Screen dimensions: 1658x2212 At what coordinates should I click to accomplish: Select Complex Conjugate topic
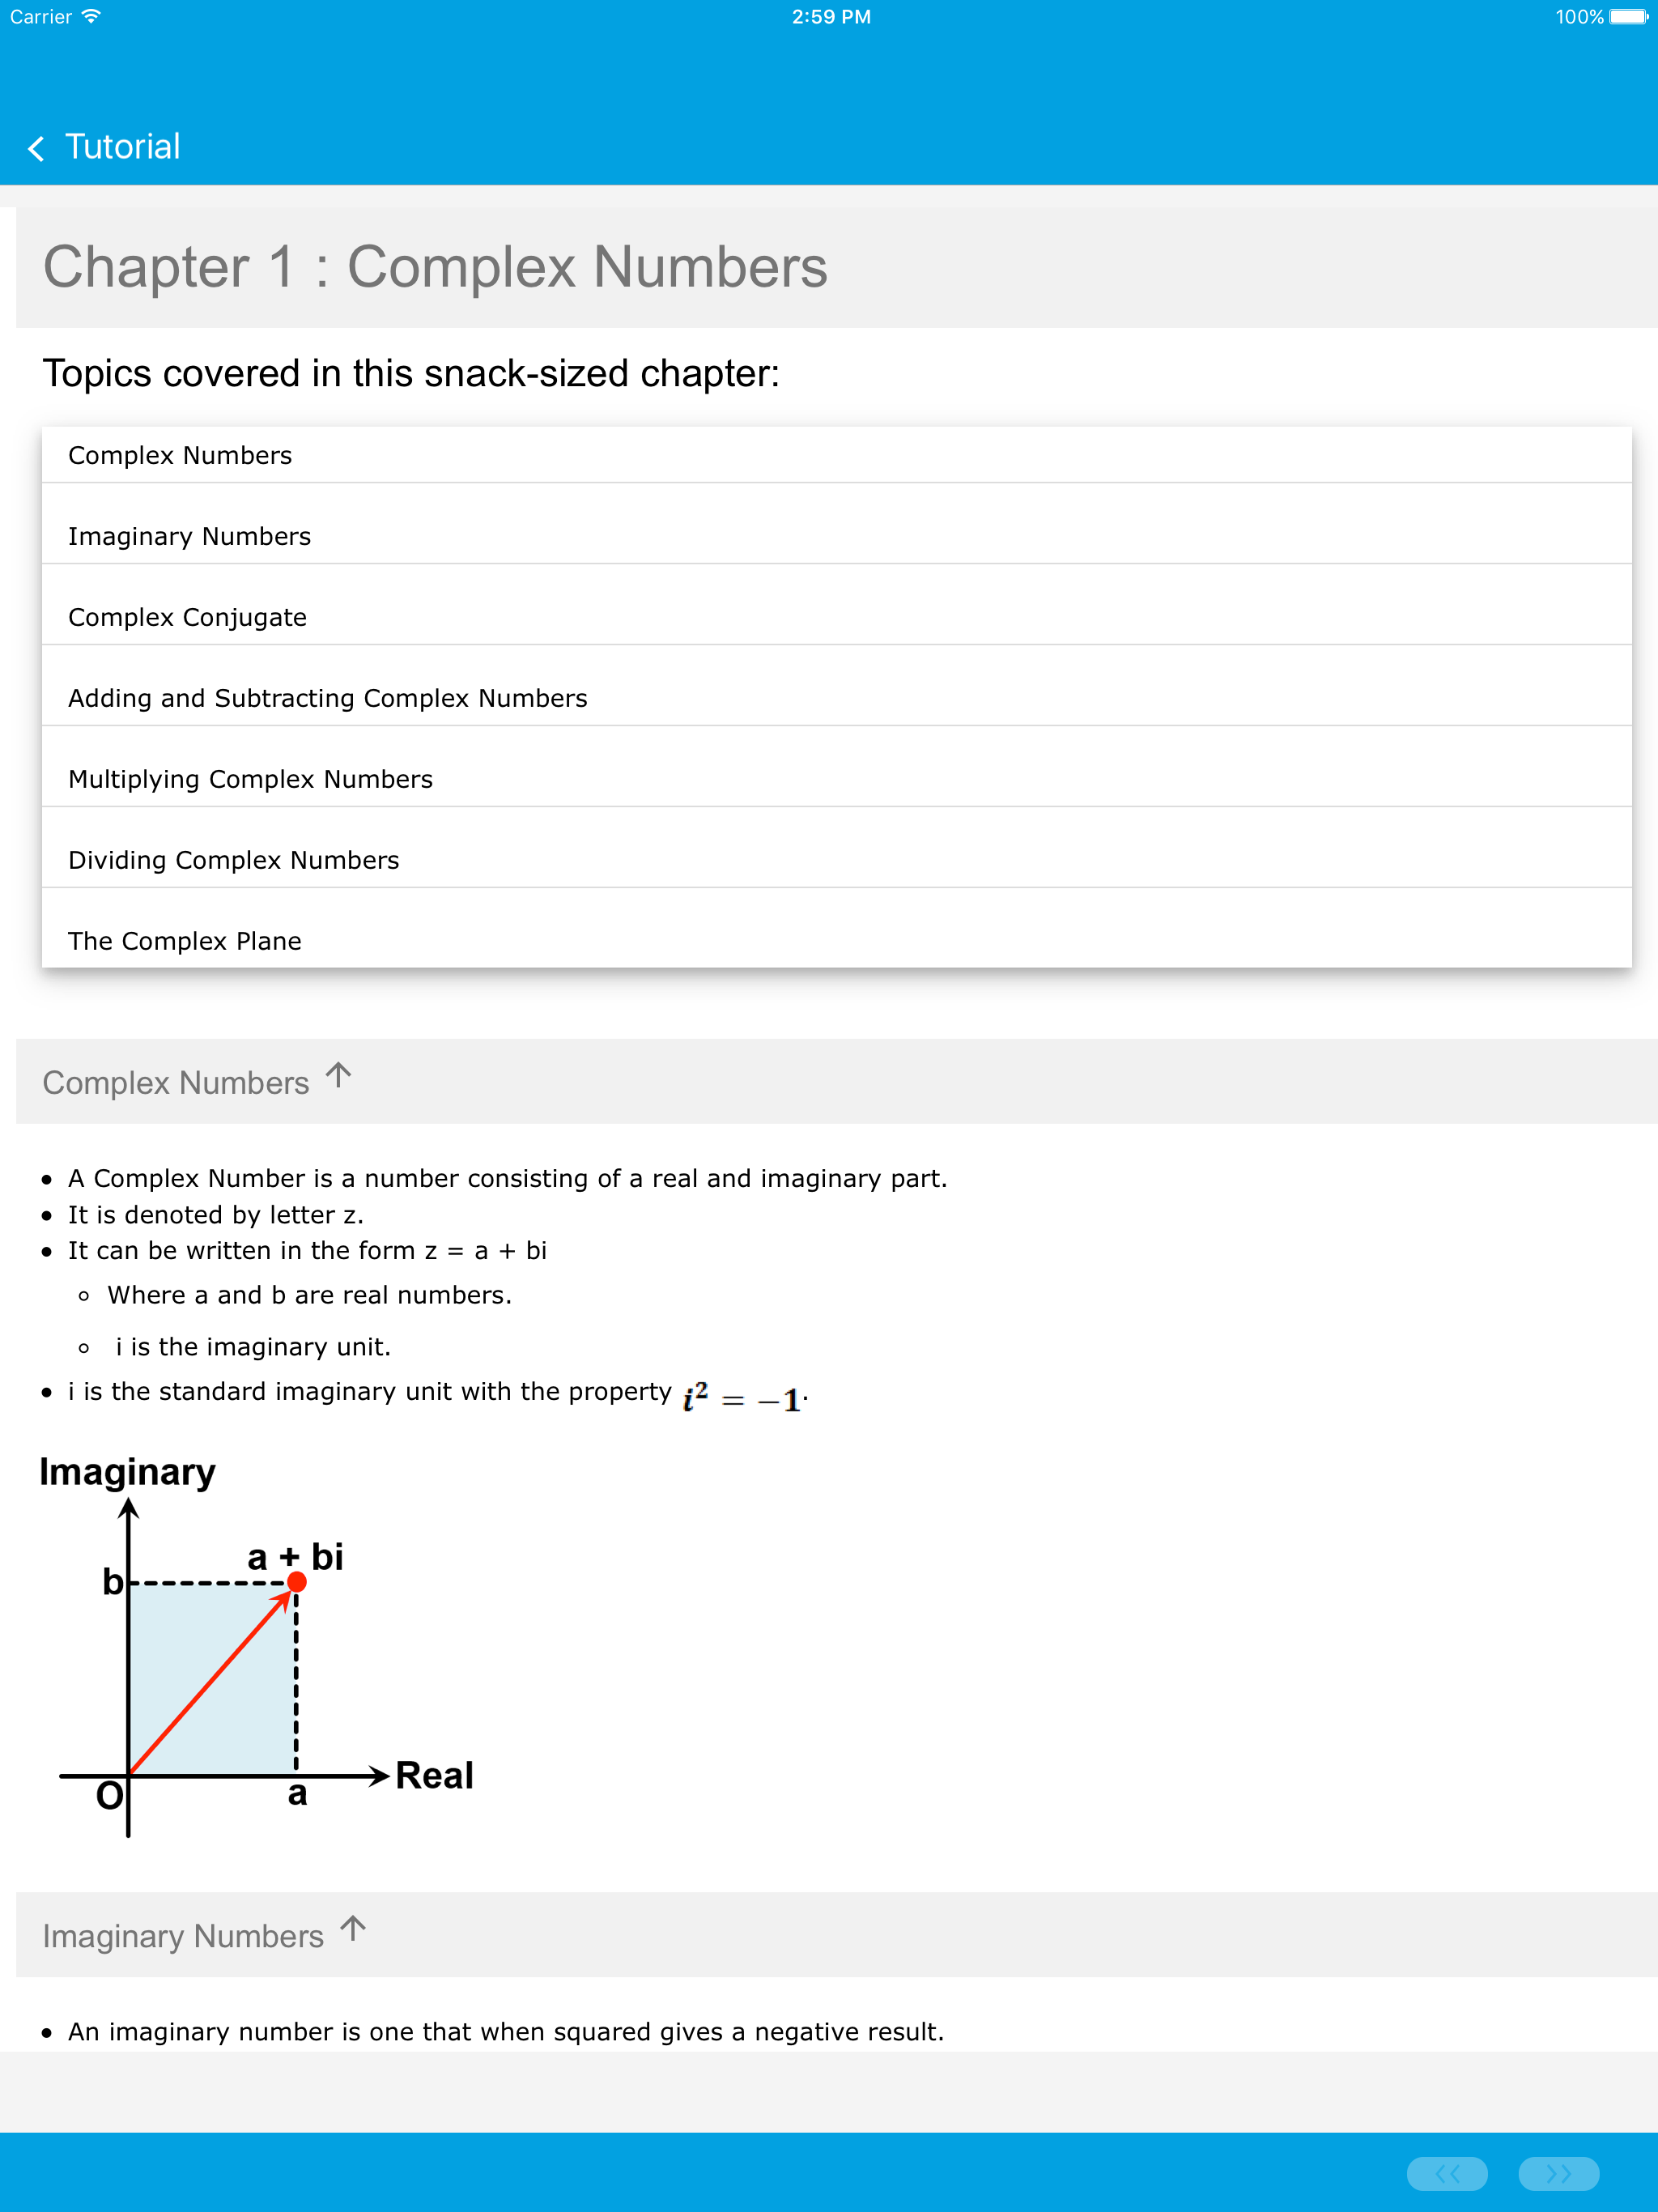pos(187,618)
